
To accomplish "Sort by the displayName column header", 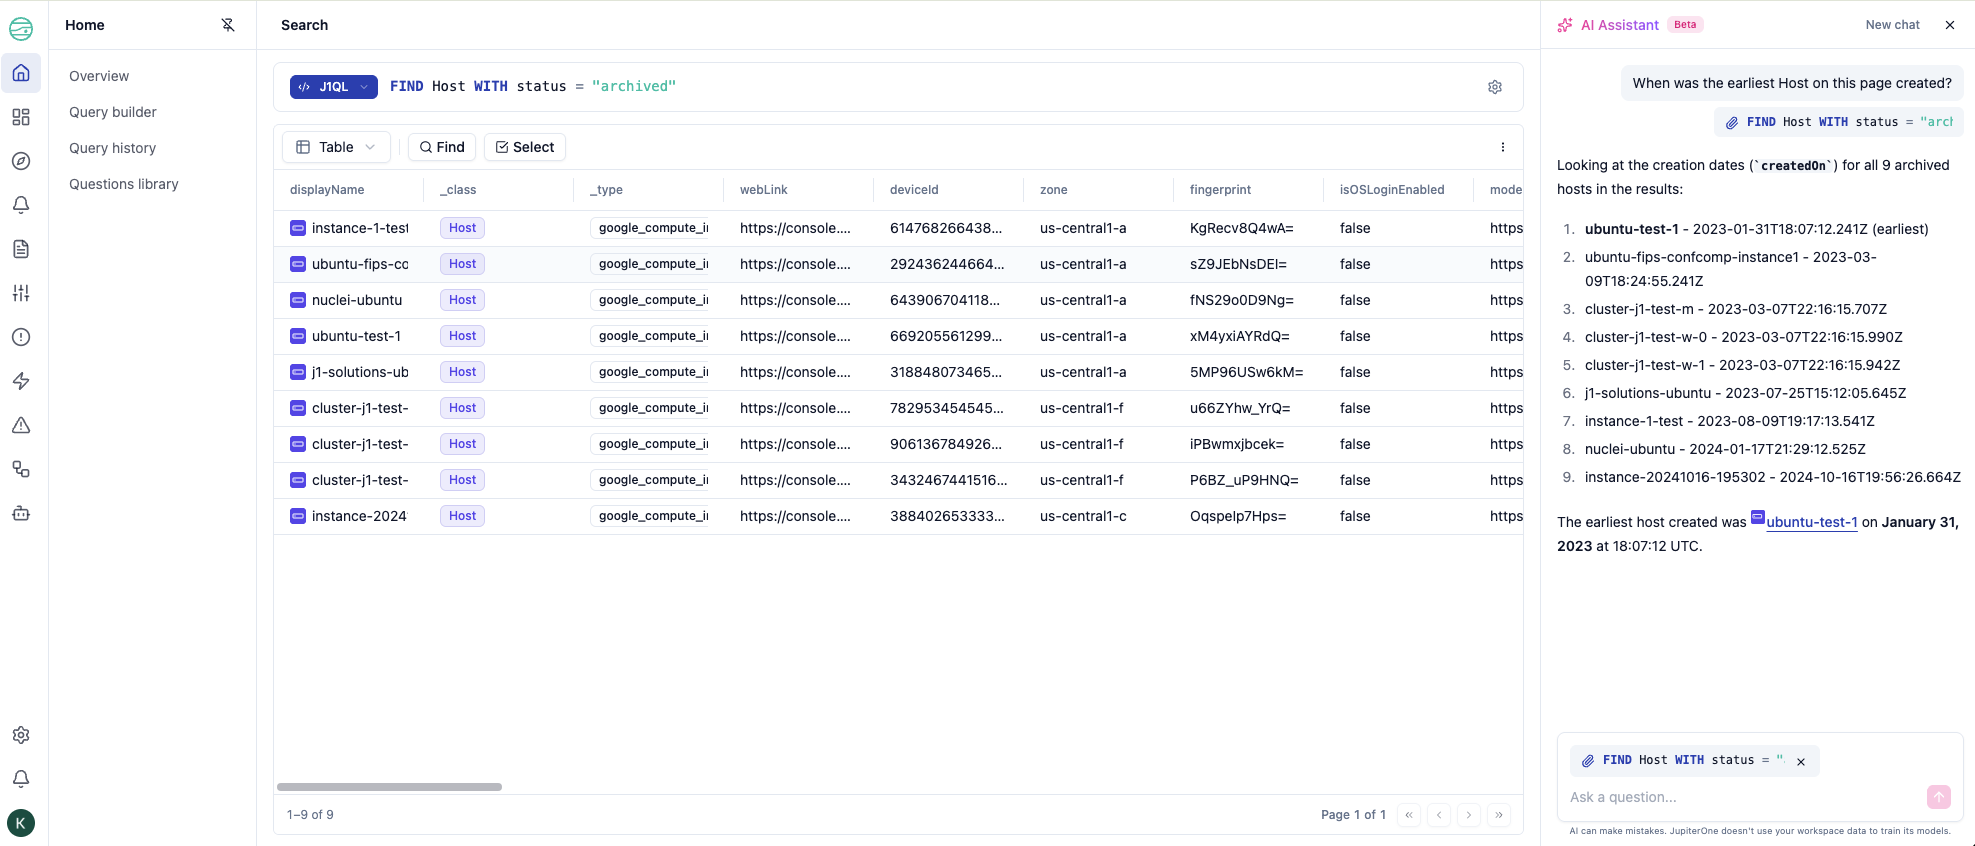I will pyautogui.click(x=327, y=190).
